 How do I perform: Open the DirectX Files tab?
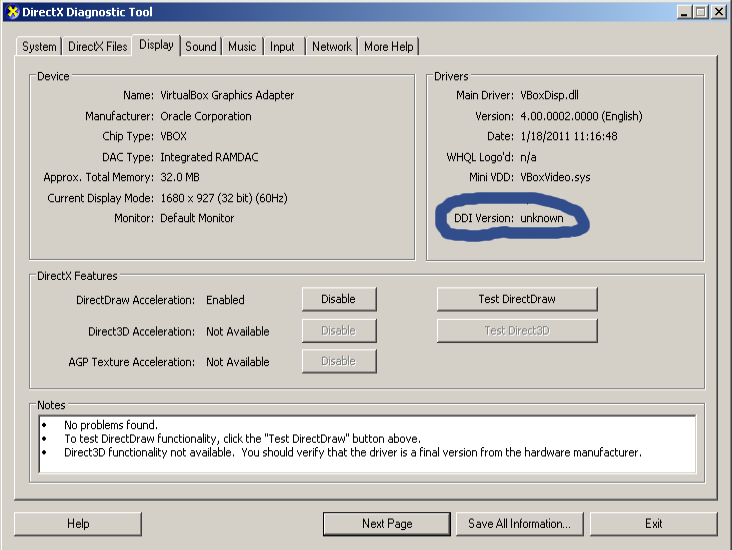point(98,47)
